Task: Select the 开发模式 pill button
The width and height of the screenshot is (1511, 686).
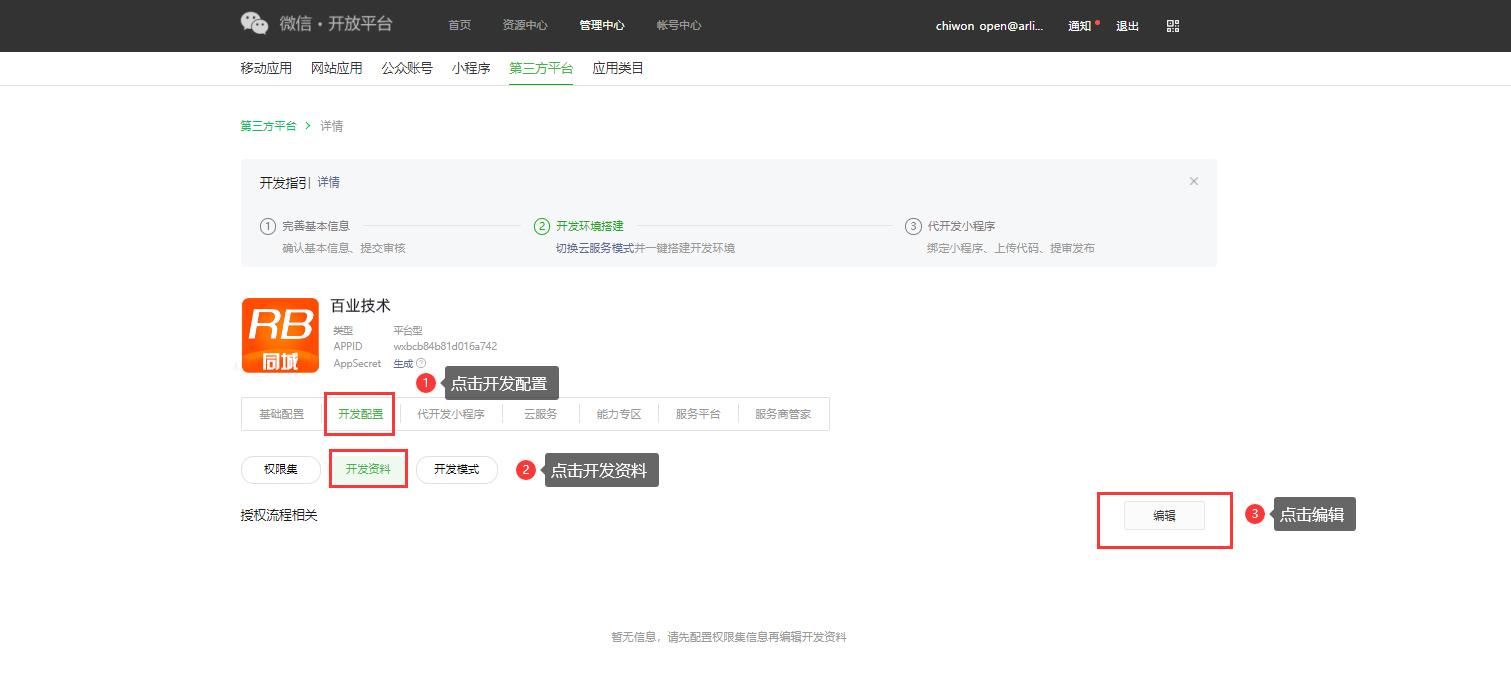Action: tap(456, 469)
